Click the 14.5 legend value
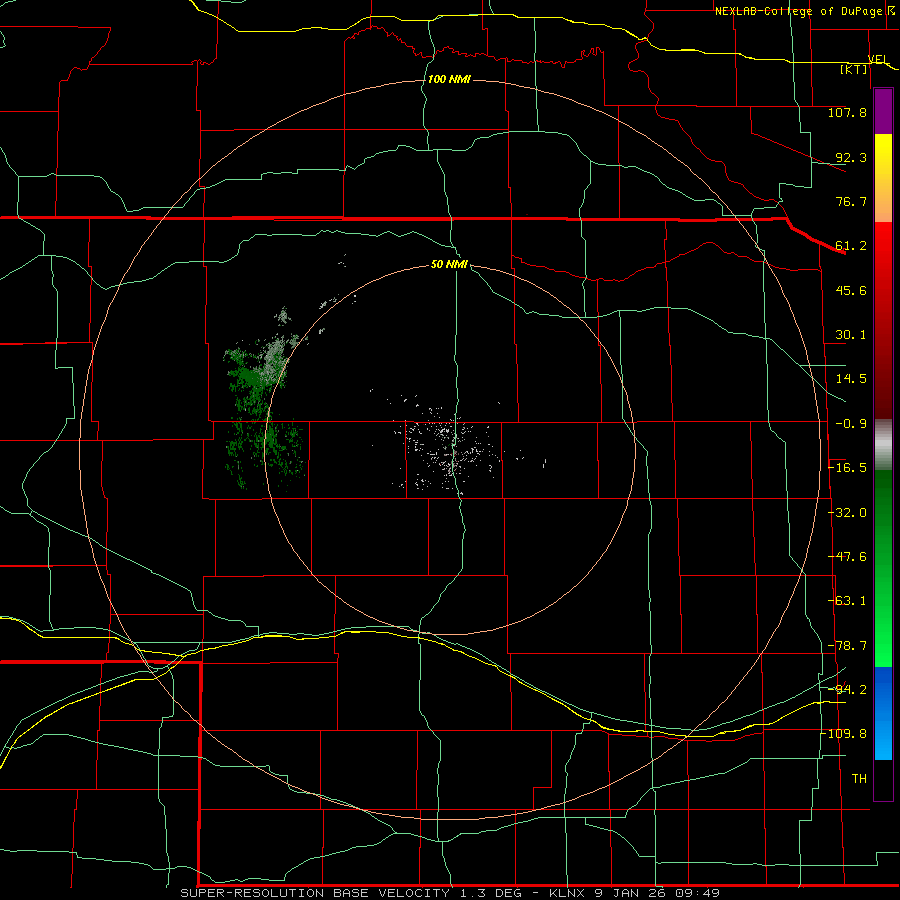Image resolution: width=900 pixels, height=900 pixels. click(851, 379)
